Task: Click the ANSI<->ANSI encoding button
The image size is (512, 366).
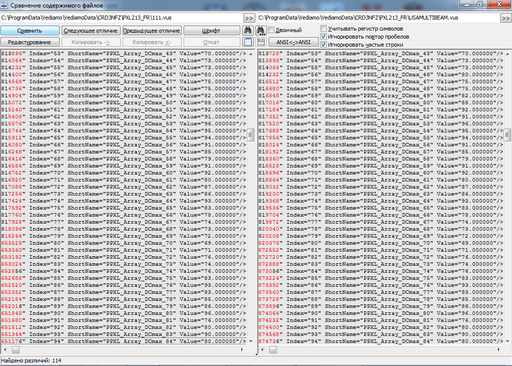Action: [x=293, y=42]
